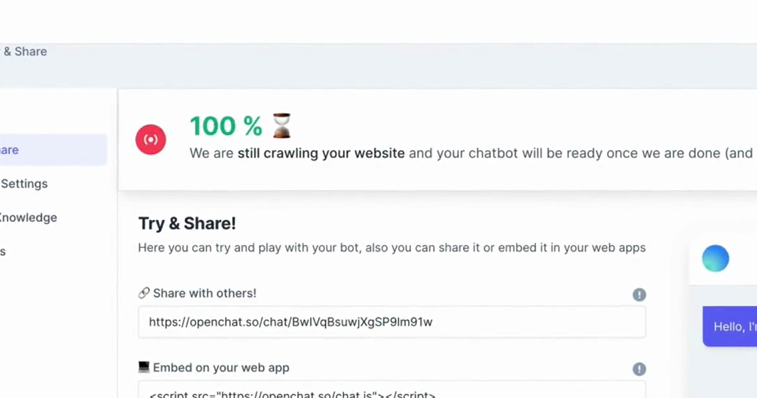The width and height of the screenshot is (757, 398).
Task: Click the still crawling your website notice
Action: tap(321, 153)
